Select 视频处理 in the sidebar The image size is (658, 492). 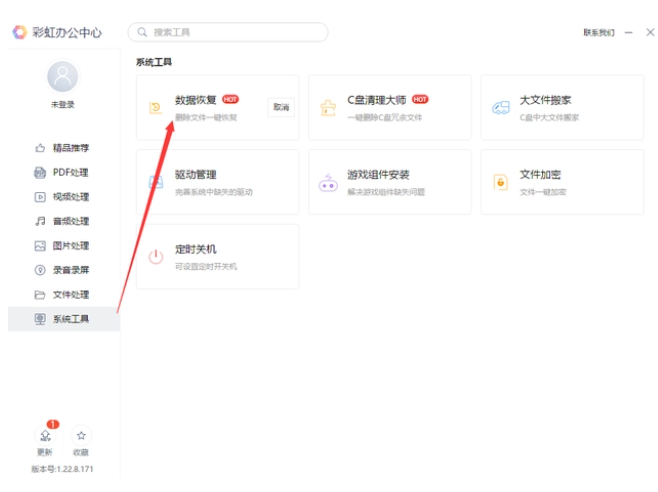click(64, 197)
